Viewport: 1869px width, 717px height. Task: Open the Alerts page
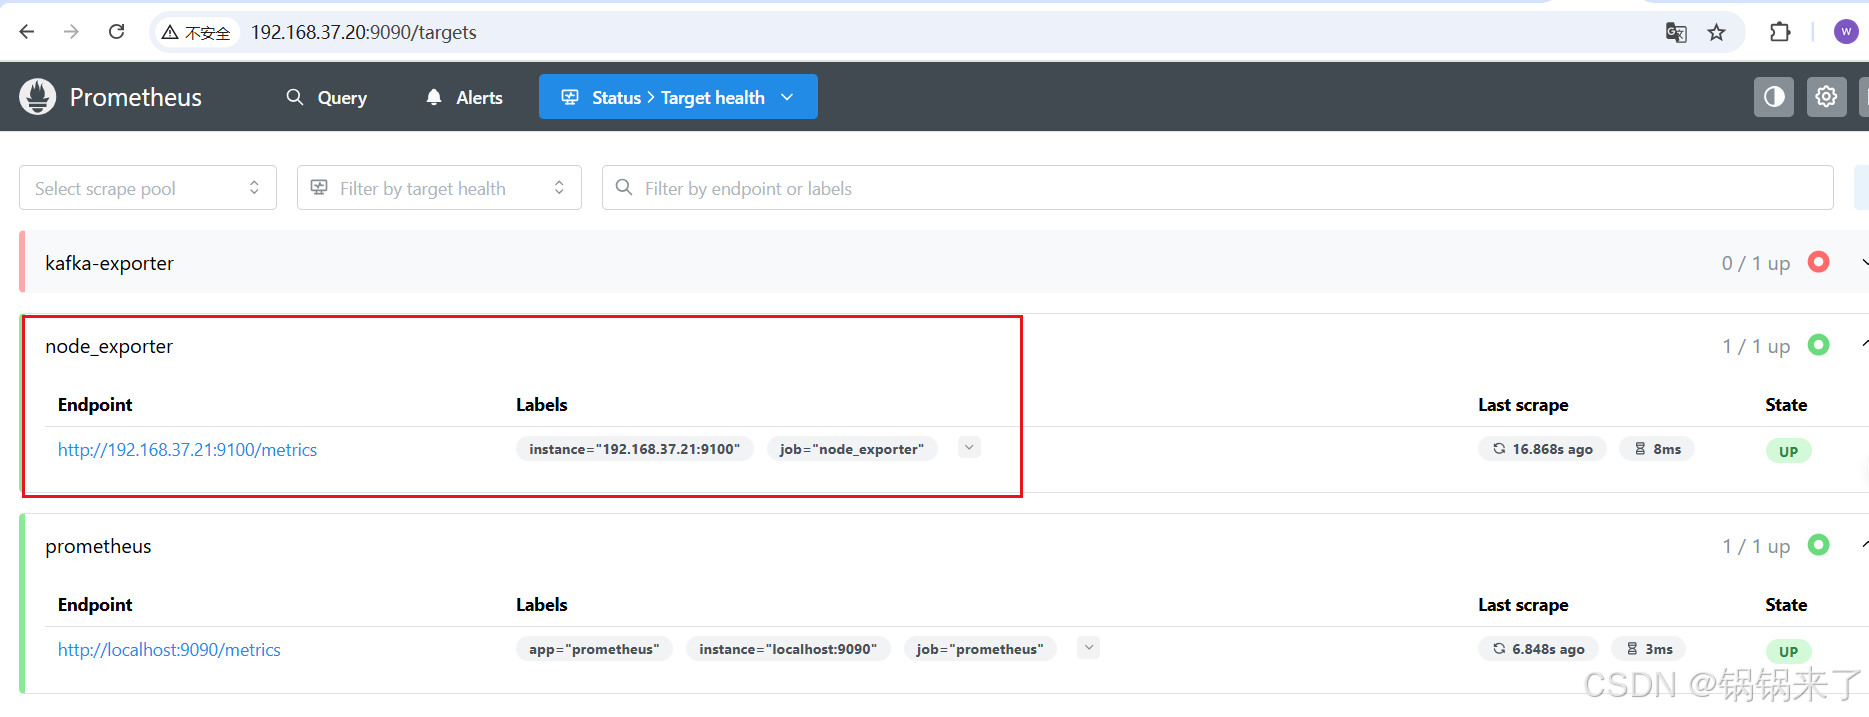pyautogui.click(x=465, y=97)
